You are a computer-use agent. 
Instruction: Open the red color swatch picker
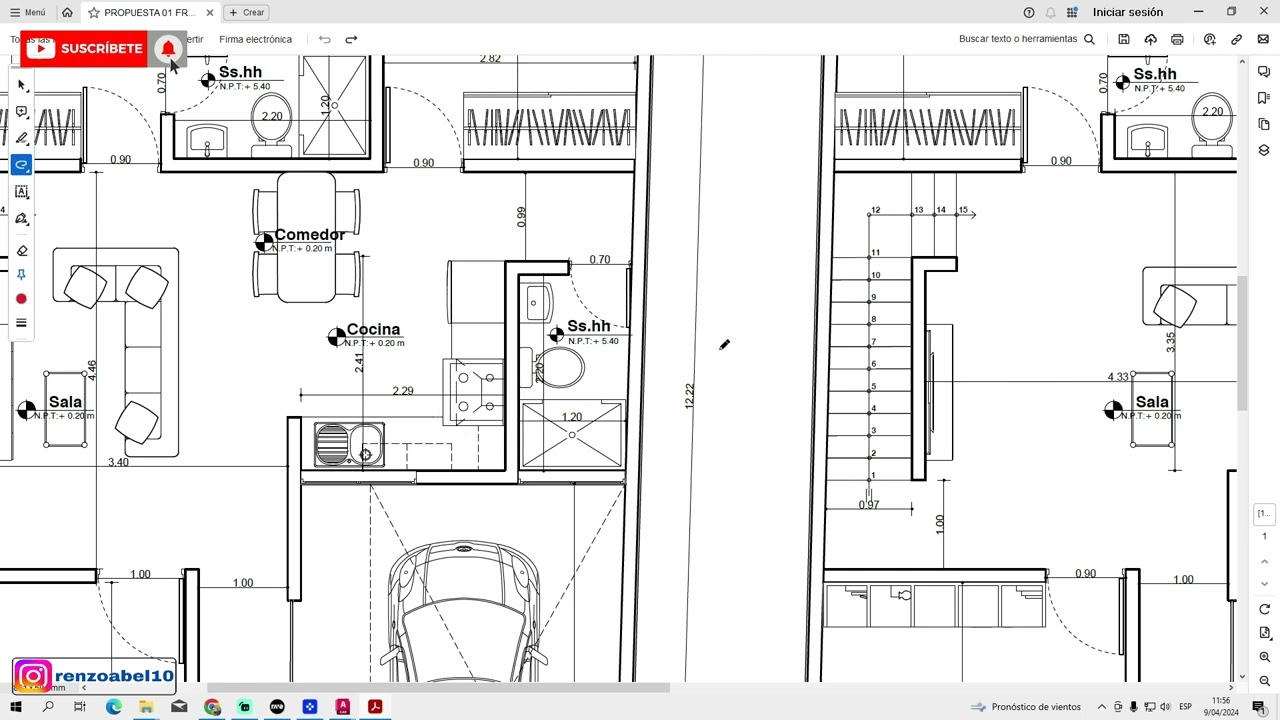pos(21,299)
